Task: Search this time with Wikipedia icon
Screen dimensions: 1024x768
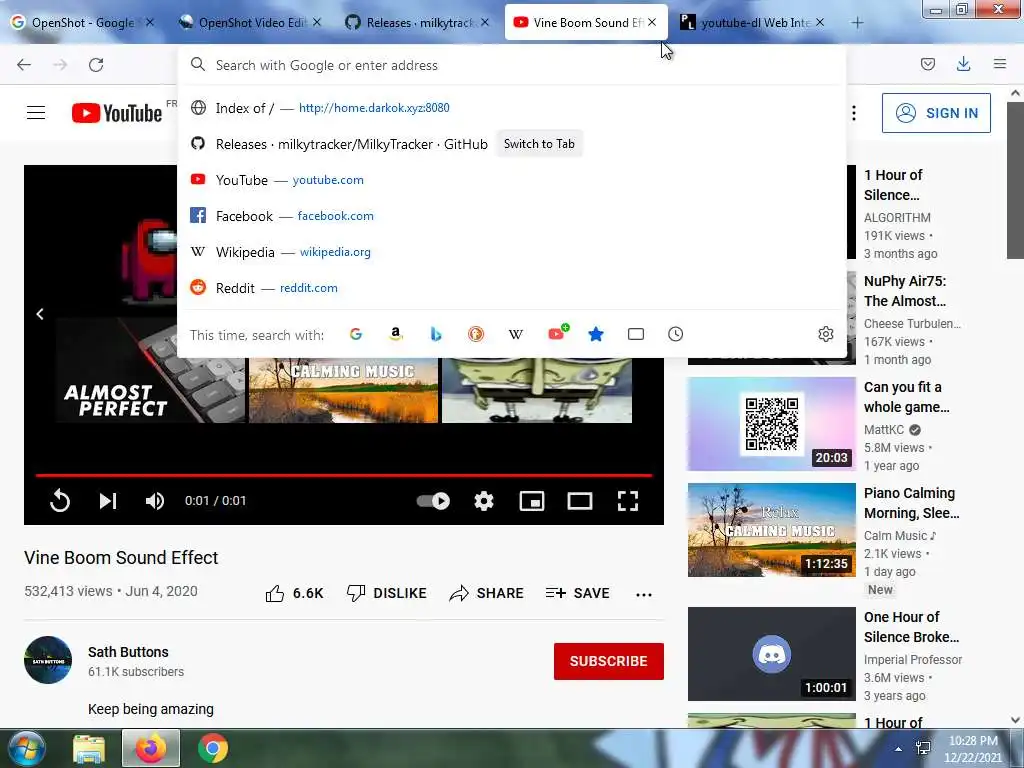Action: (516, 334)
